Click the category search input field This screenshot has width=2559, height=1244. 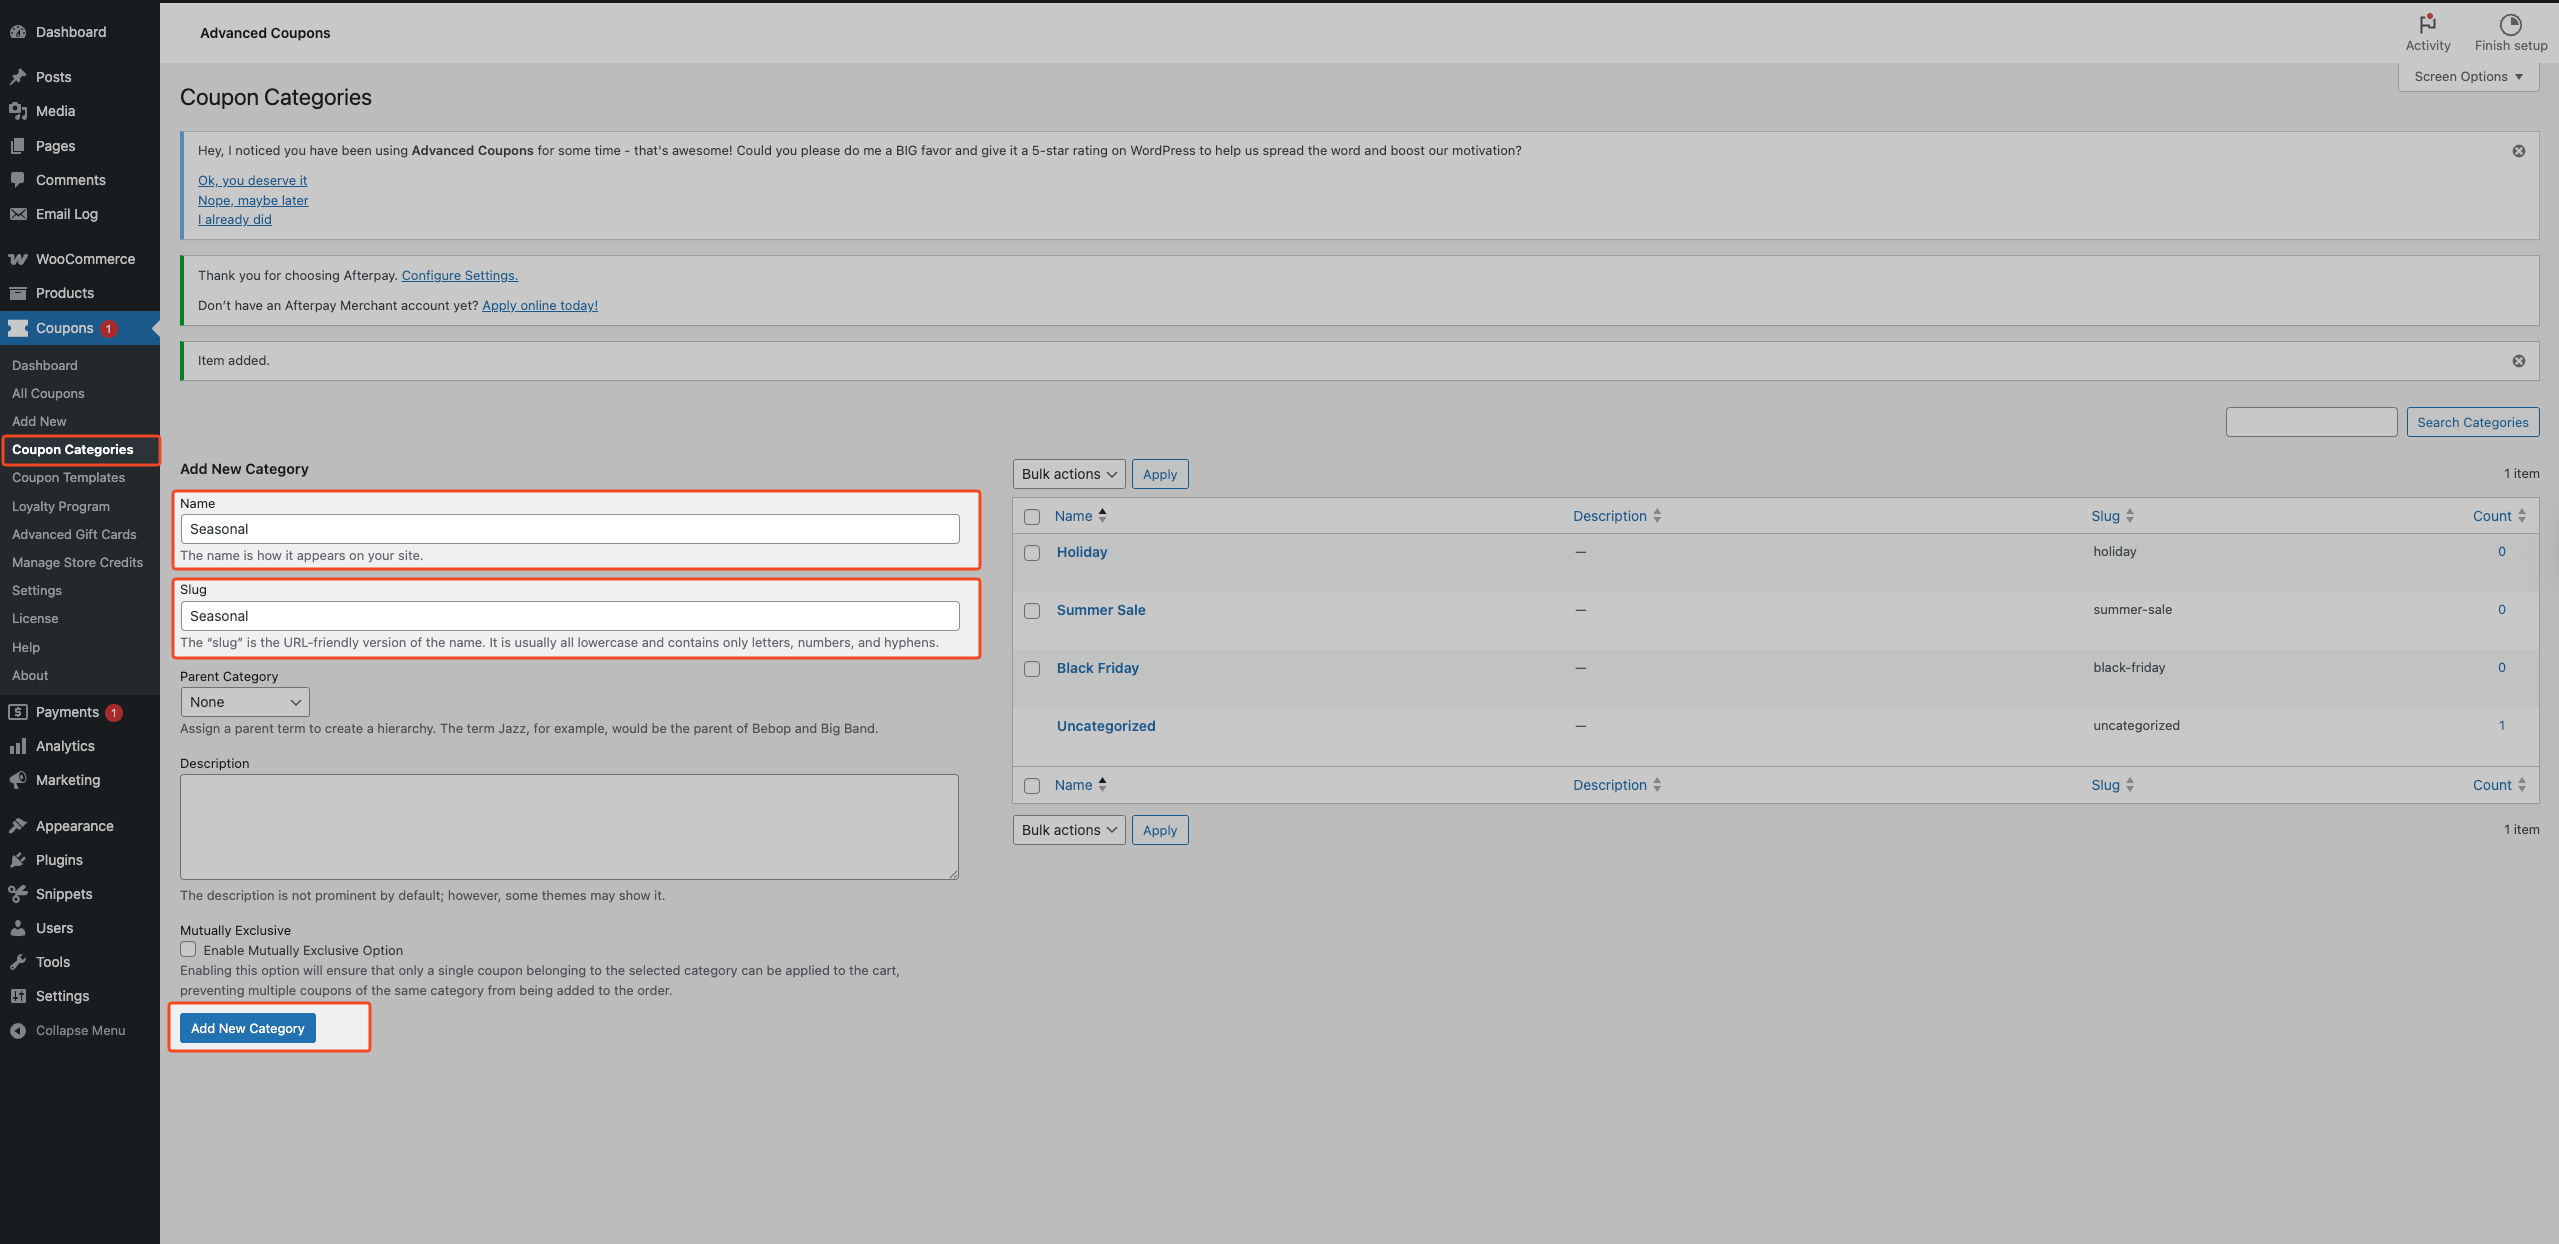point(2310,422)
